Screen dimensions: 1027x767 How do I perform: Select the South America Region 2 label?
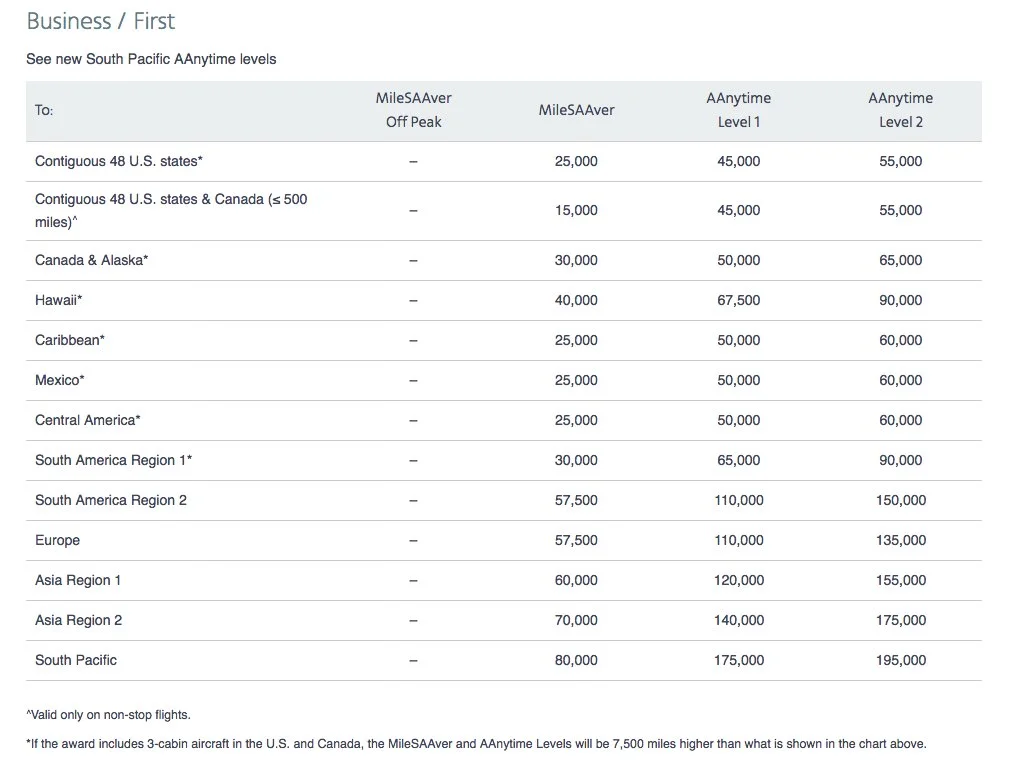(111, 500)
